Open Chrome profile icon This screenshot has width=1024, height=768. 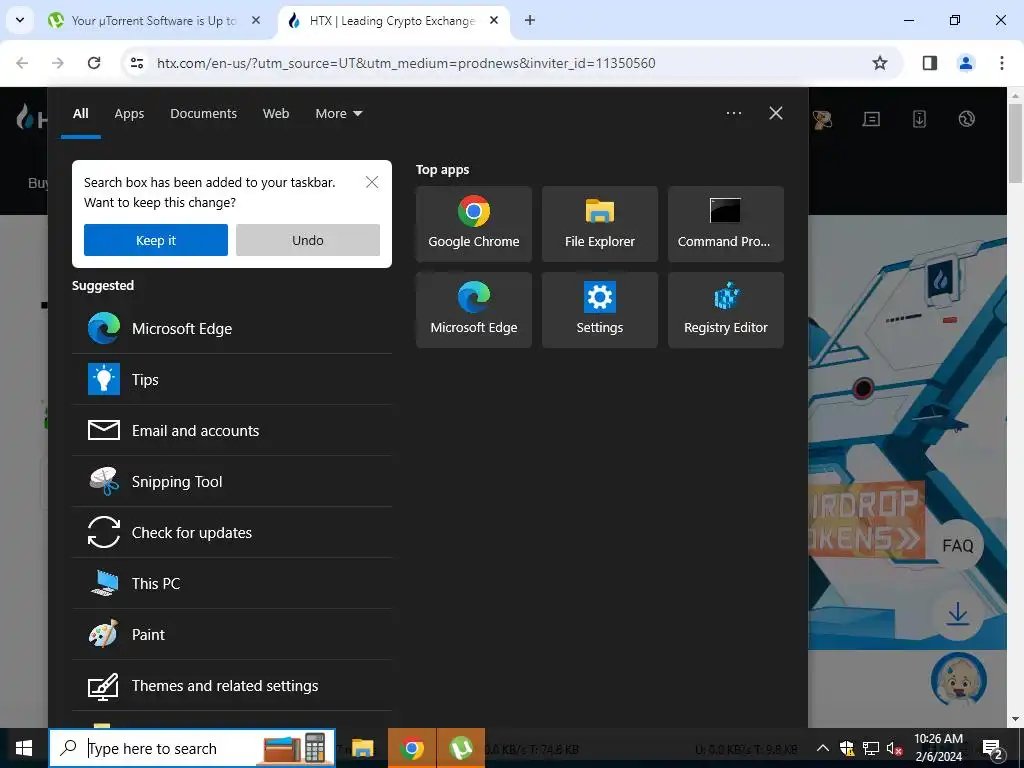[965, 63]
